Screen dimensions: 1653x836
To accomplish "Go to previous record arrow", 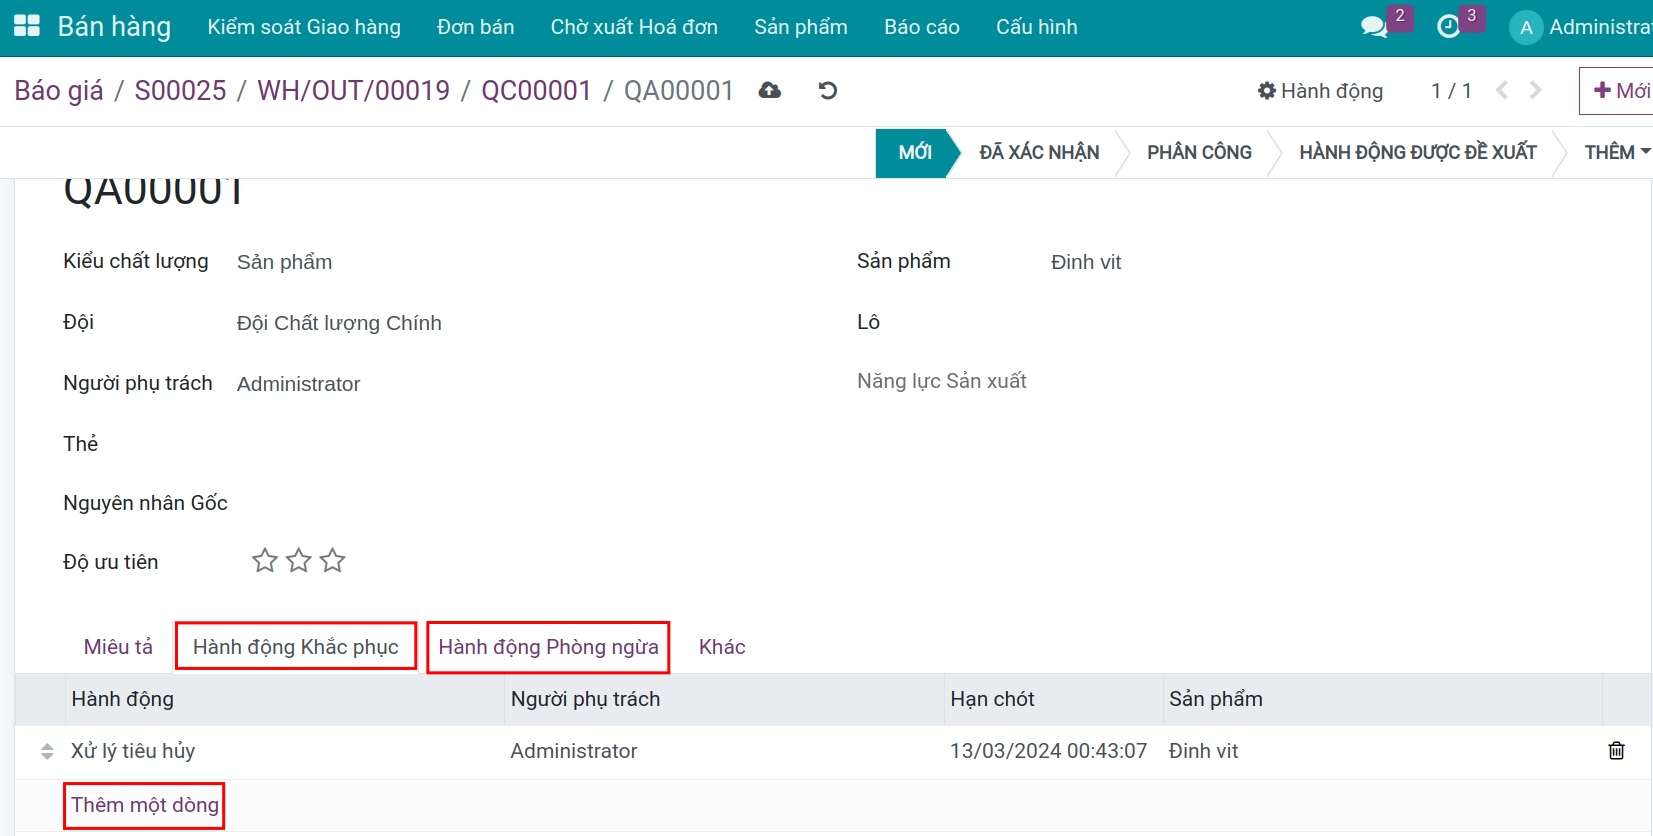I will tap(1502, 91).
